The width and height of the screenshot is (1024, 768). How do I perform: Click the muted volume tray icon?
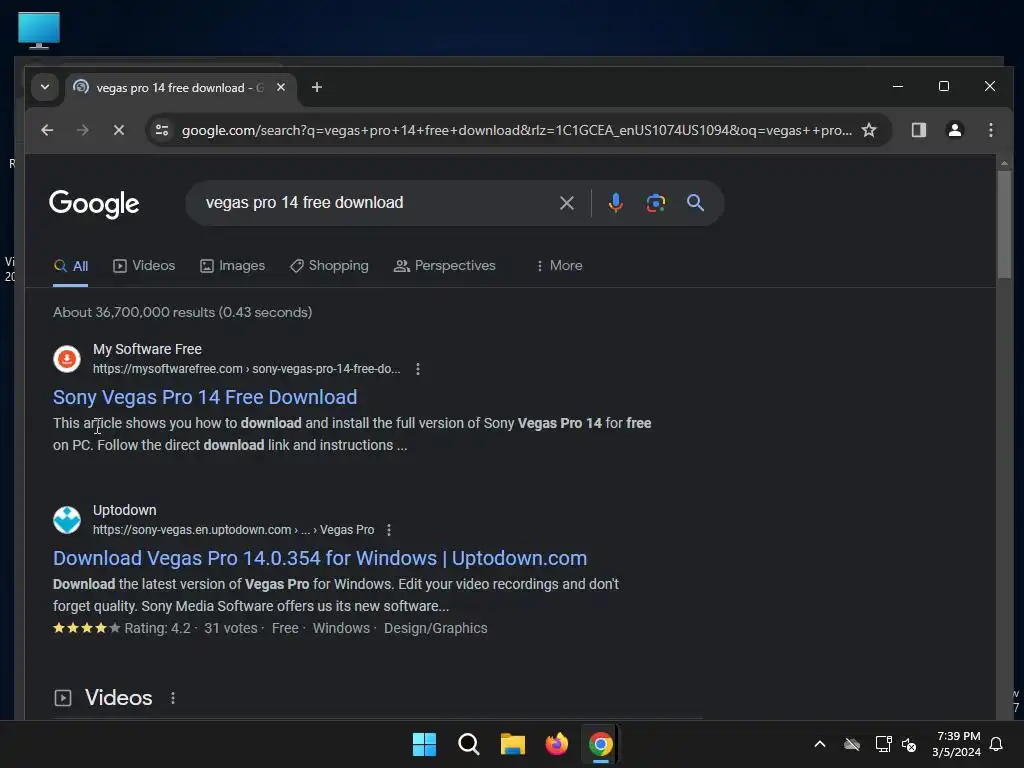click(908, 744)
